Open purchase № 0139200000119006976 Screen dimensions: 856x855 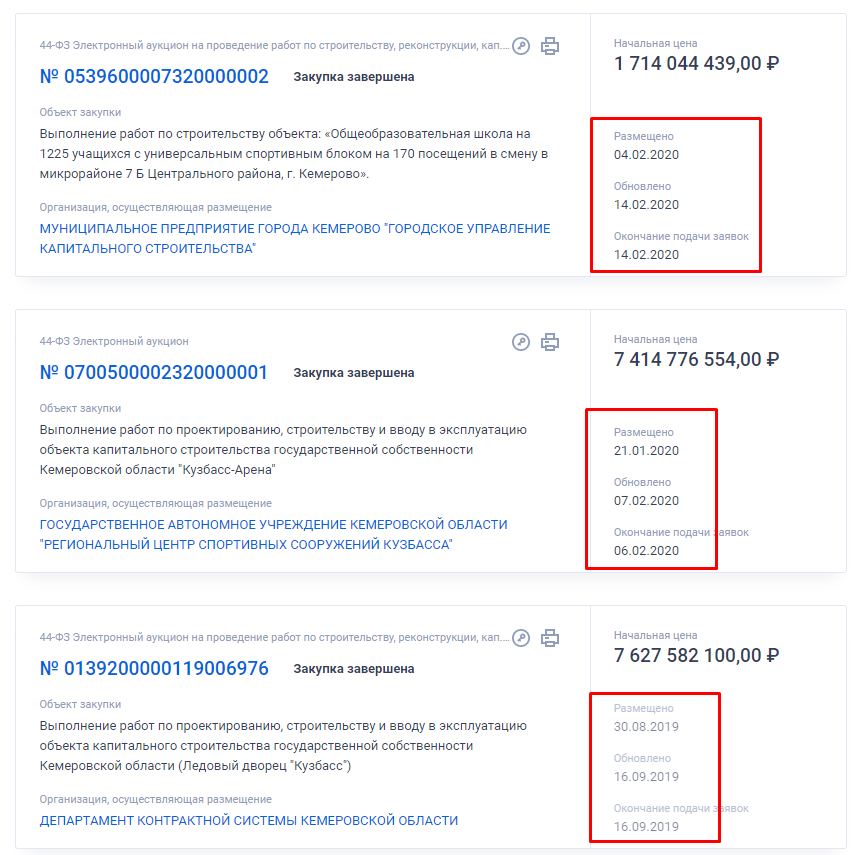[x=154, y=668]
